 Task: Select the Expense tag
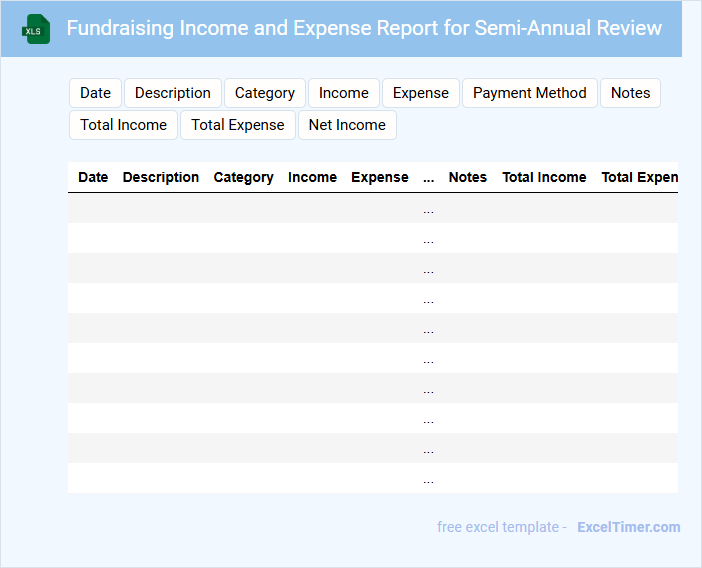click(420, 93)
